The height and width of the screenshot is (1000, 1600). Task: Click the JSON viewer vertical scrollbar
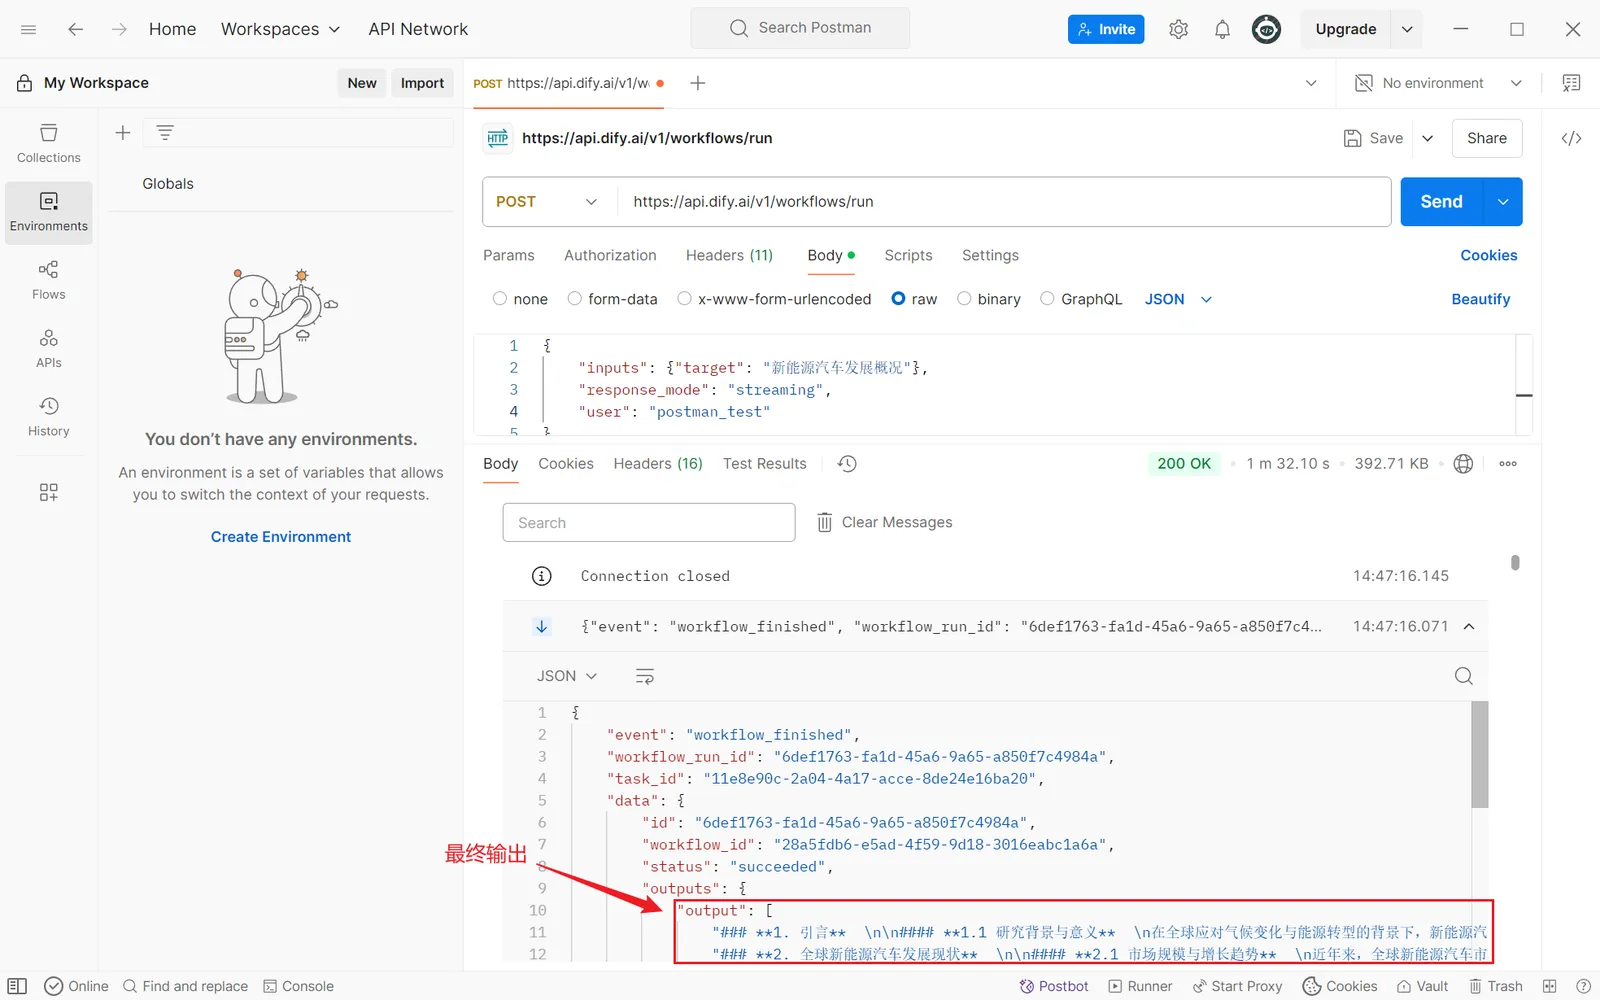coord(1480,755)
